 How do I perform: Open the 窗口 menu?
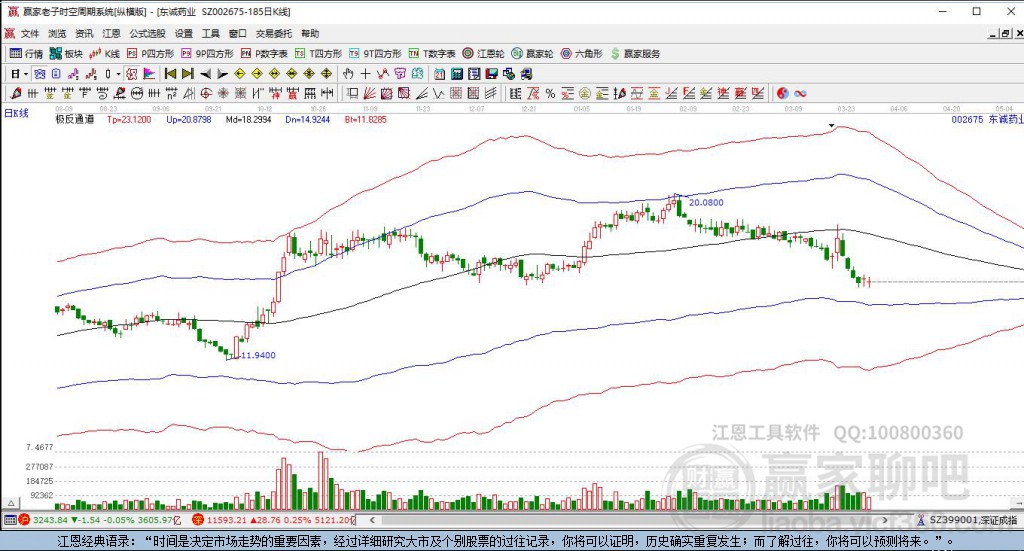pos(238,33)
